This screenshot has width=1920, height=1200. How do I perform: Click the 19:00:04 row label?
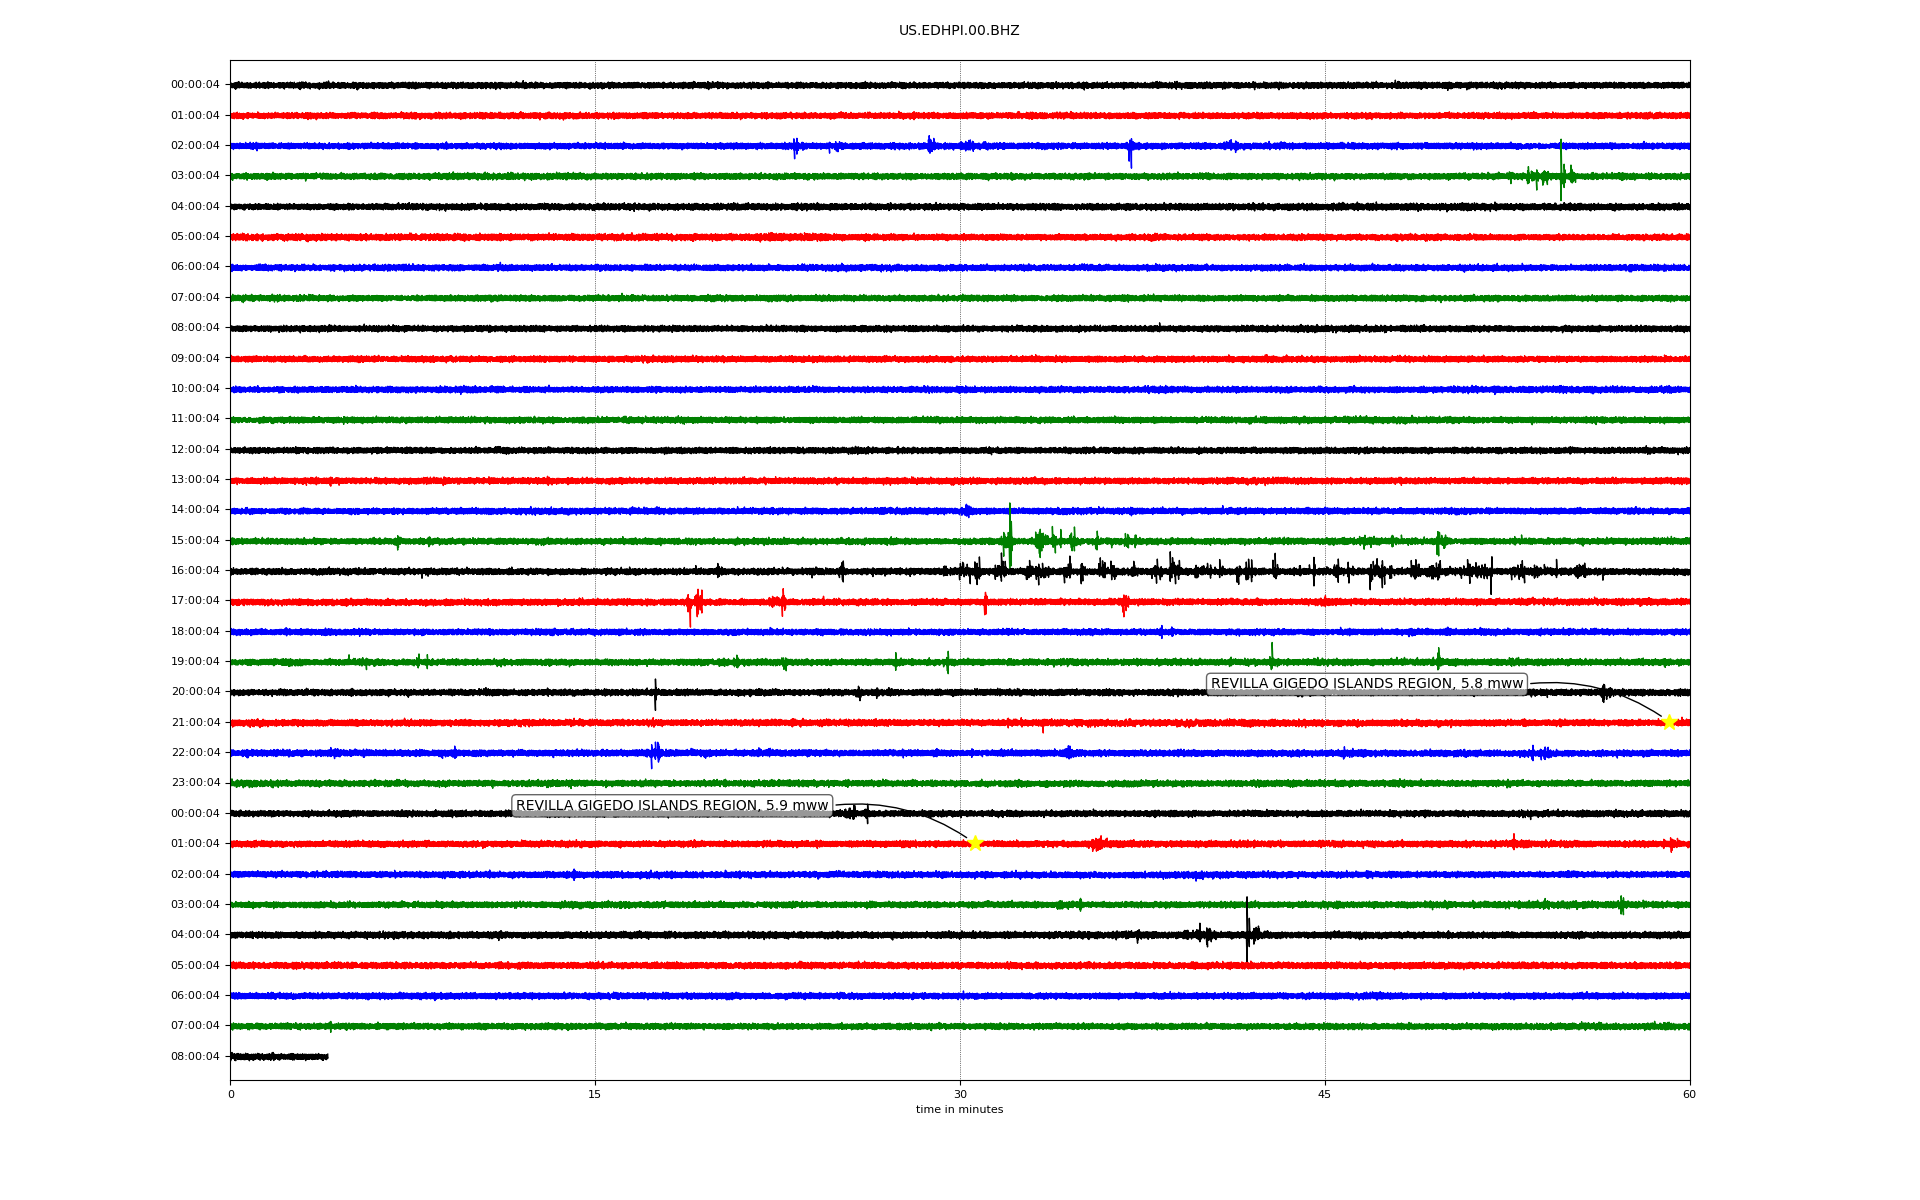coord(195,662)
